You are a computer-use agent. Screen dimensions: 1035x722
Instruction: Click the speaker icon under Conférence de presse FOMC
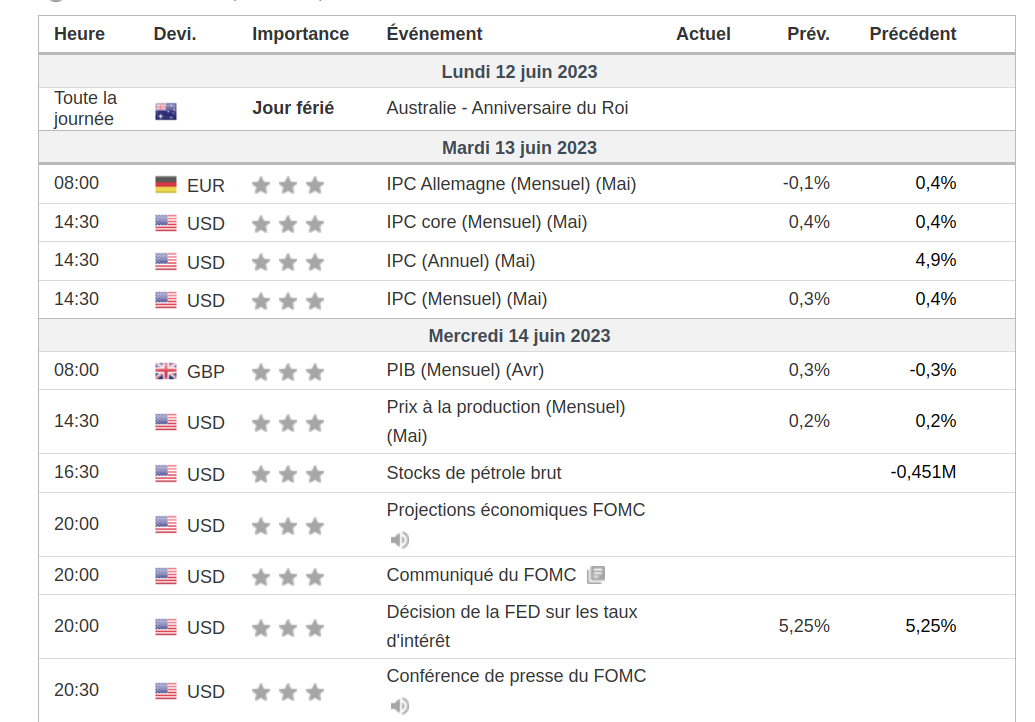400,706
